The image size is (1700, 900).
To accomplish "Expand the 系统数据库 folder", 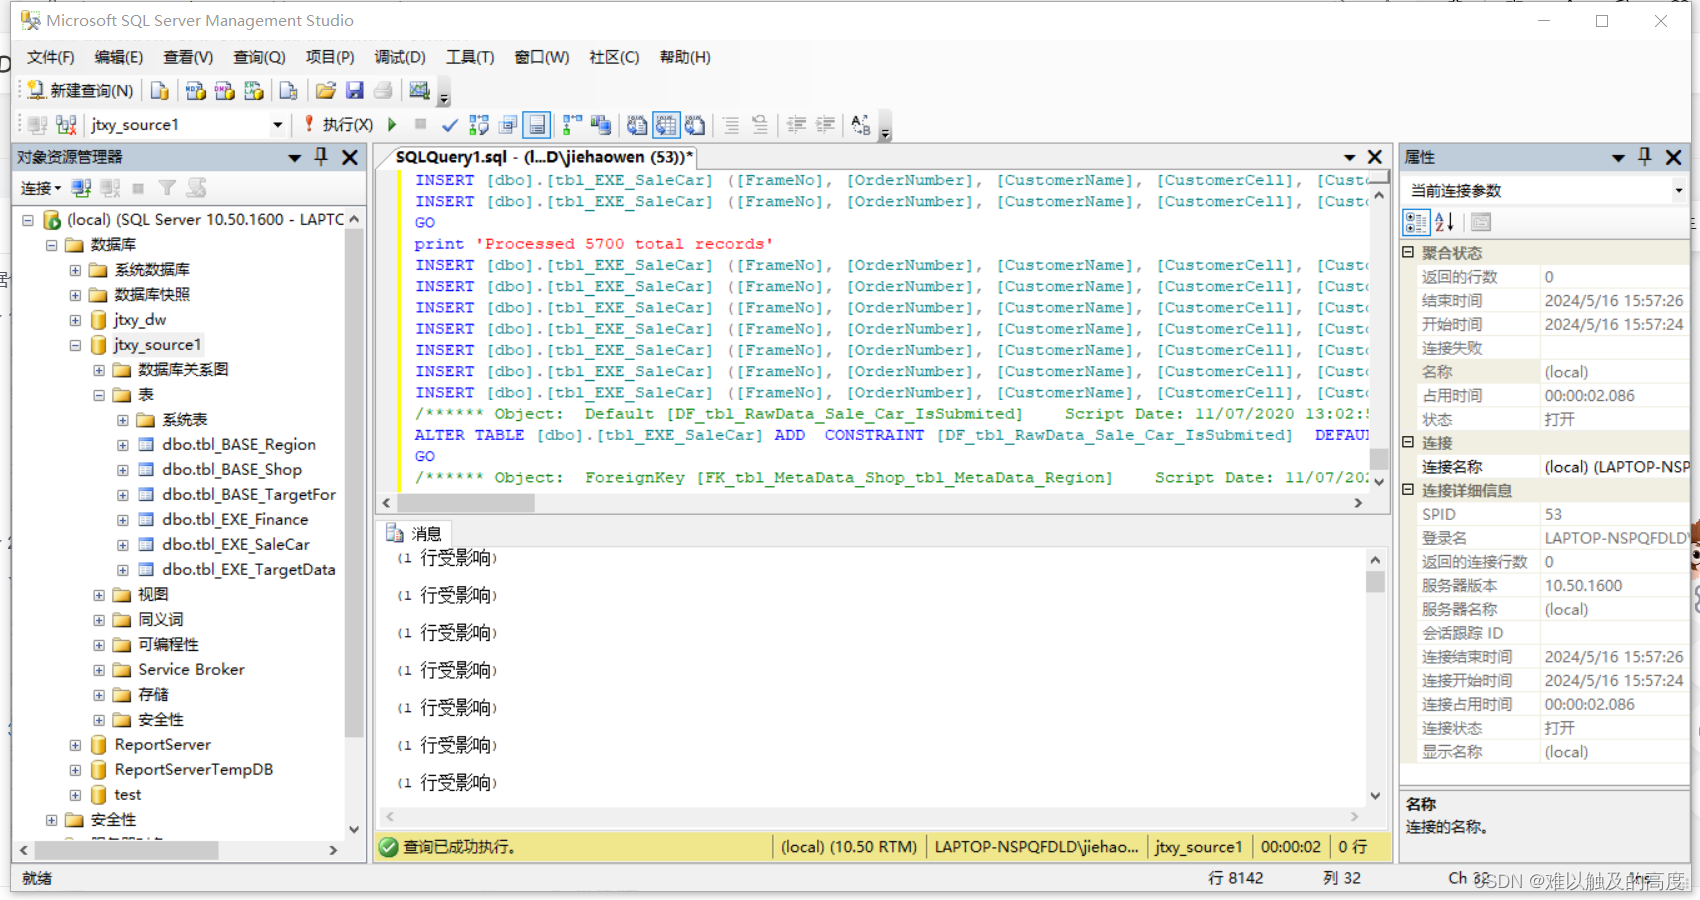I will pos(75,270).
